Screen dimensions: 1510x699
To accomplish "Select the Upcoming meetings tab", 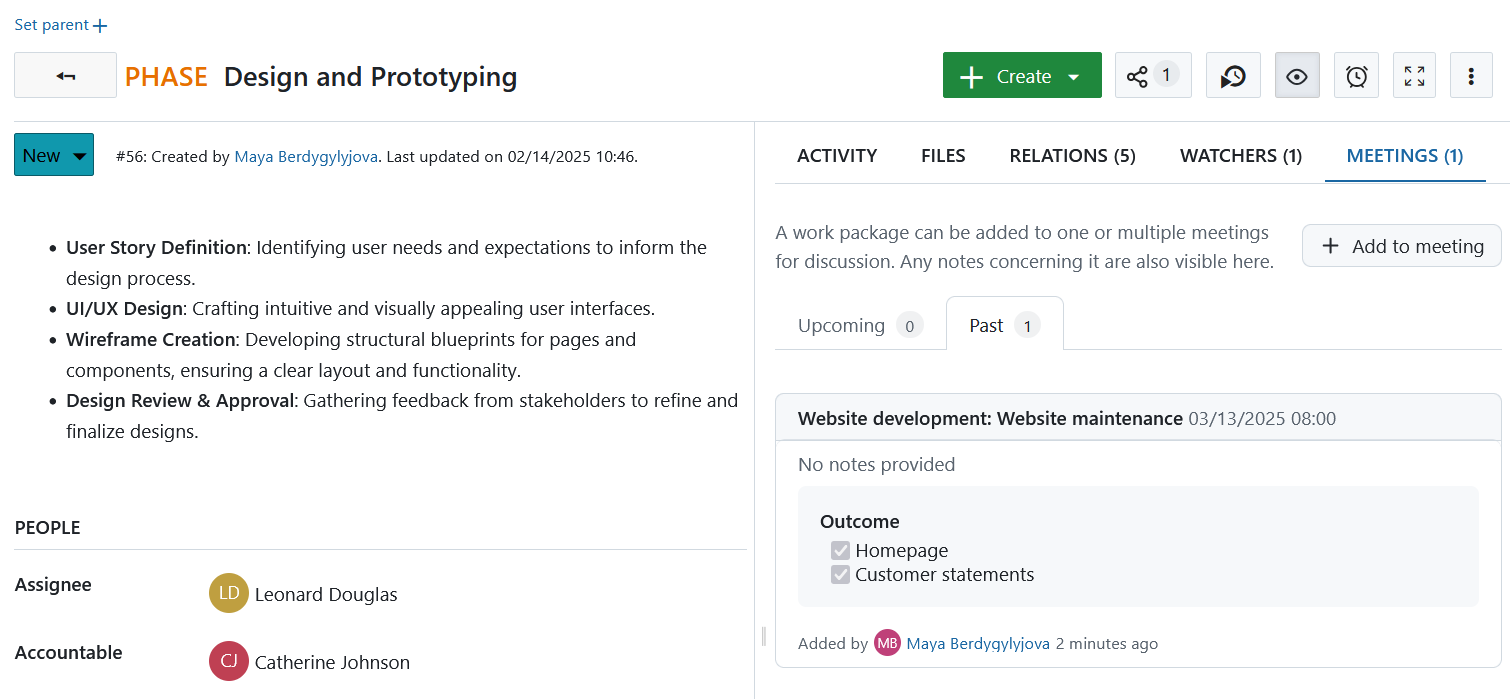I will (859, 326).
